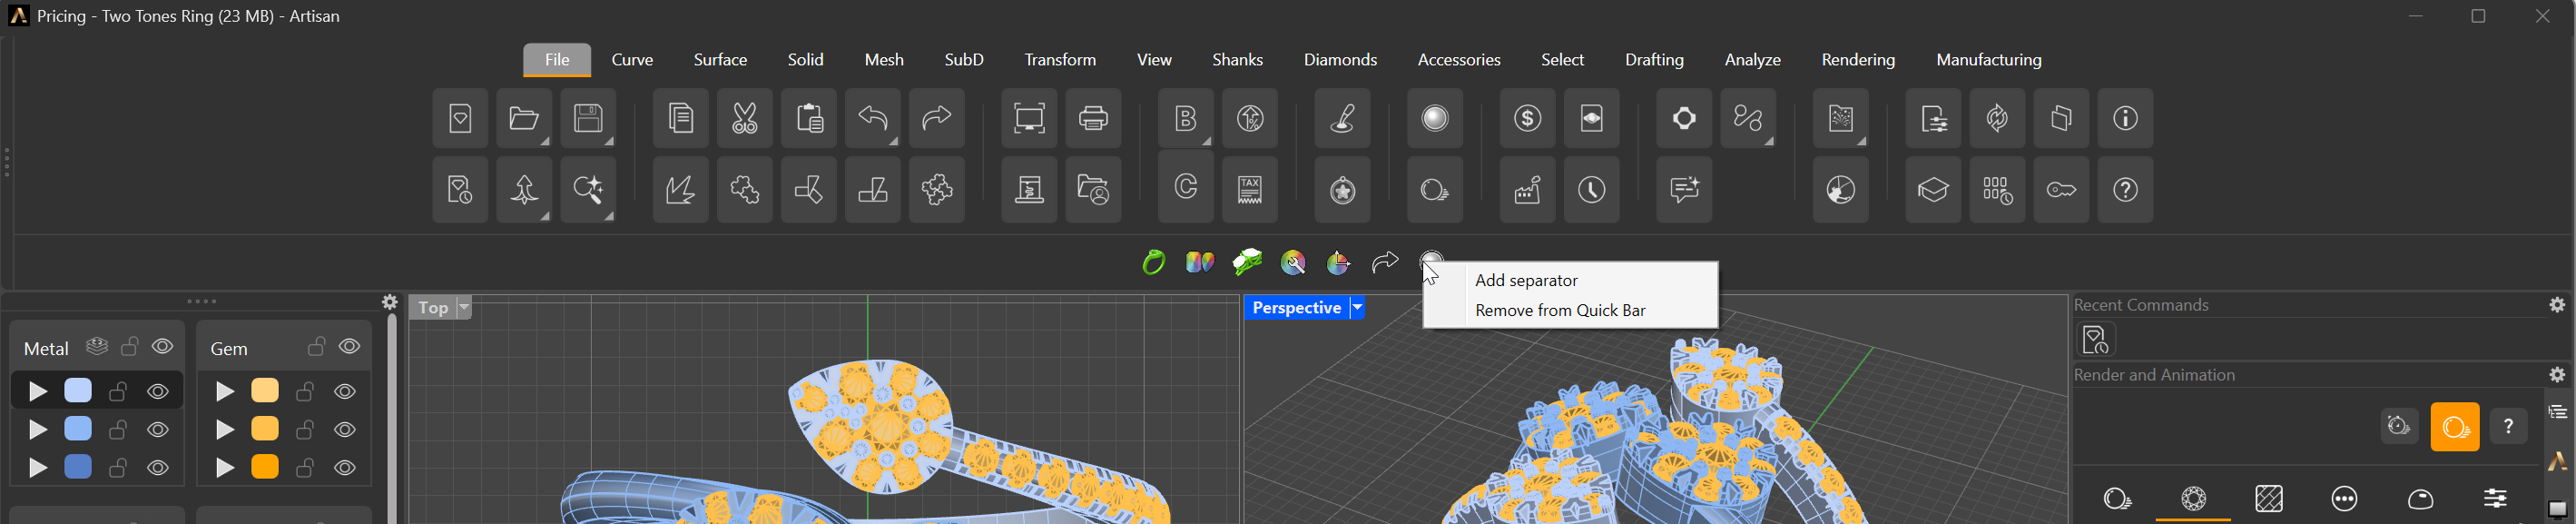Click the orange highlighted render button
The image size is (2576, 524).
point(2455,427)
